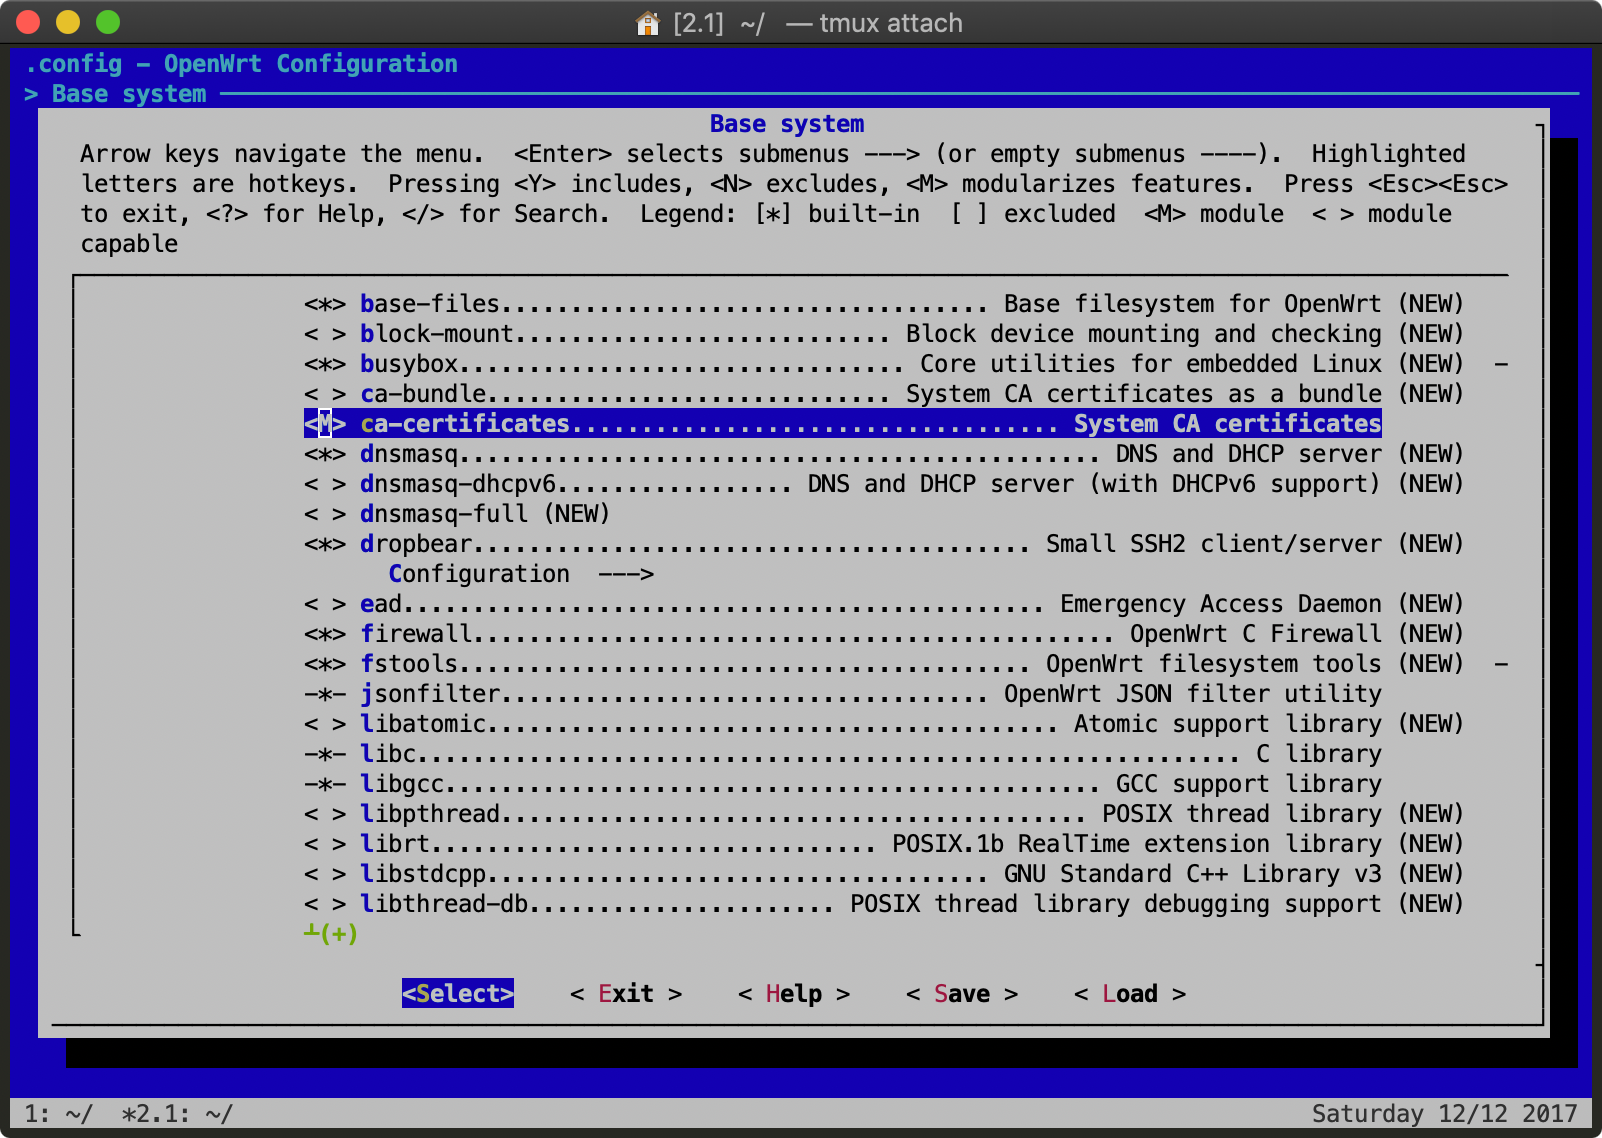Select the fstools entry label

[x=409, y=664]
